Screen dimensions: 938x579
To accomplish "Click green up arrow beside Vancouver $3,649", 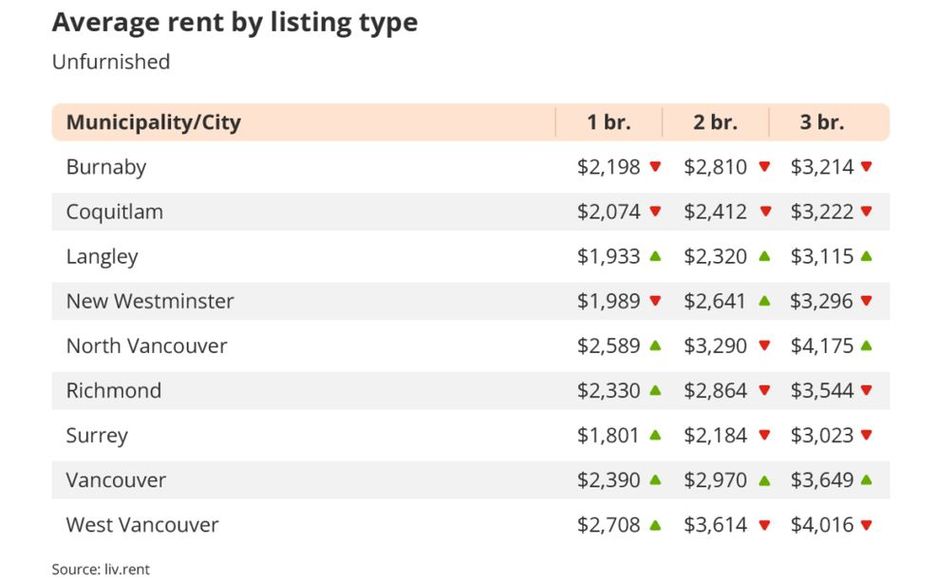I will 866,480.
